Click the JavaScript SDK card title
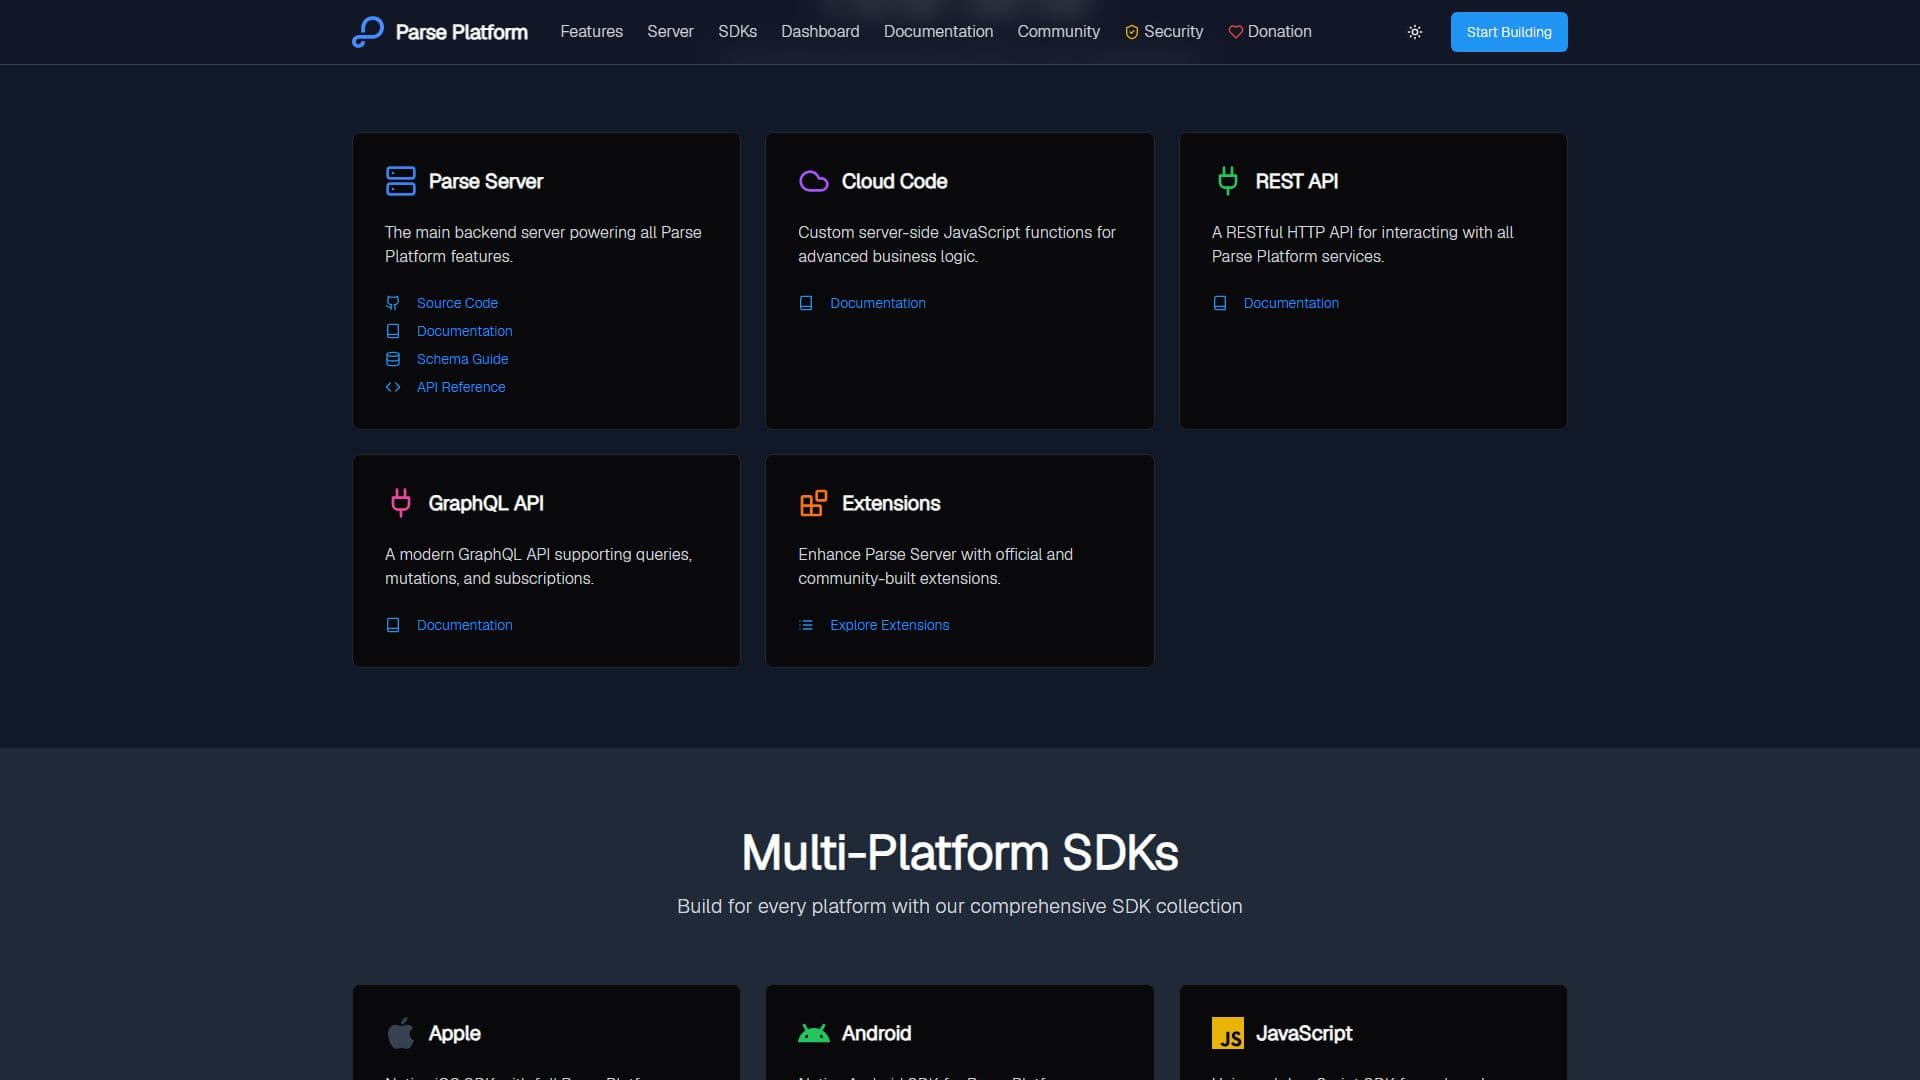Image resolution: width=1920 pixels, height=1080 pixels. [1303, 1033]
